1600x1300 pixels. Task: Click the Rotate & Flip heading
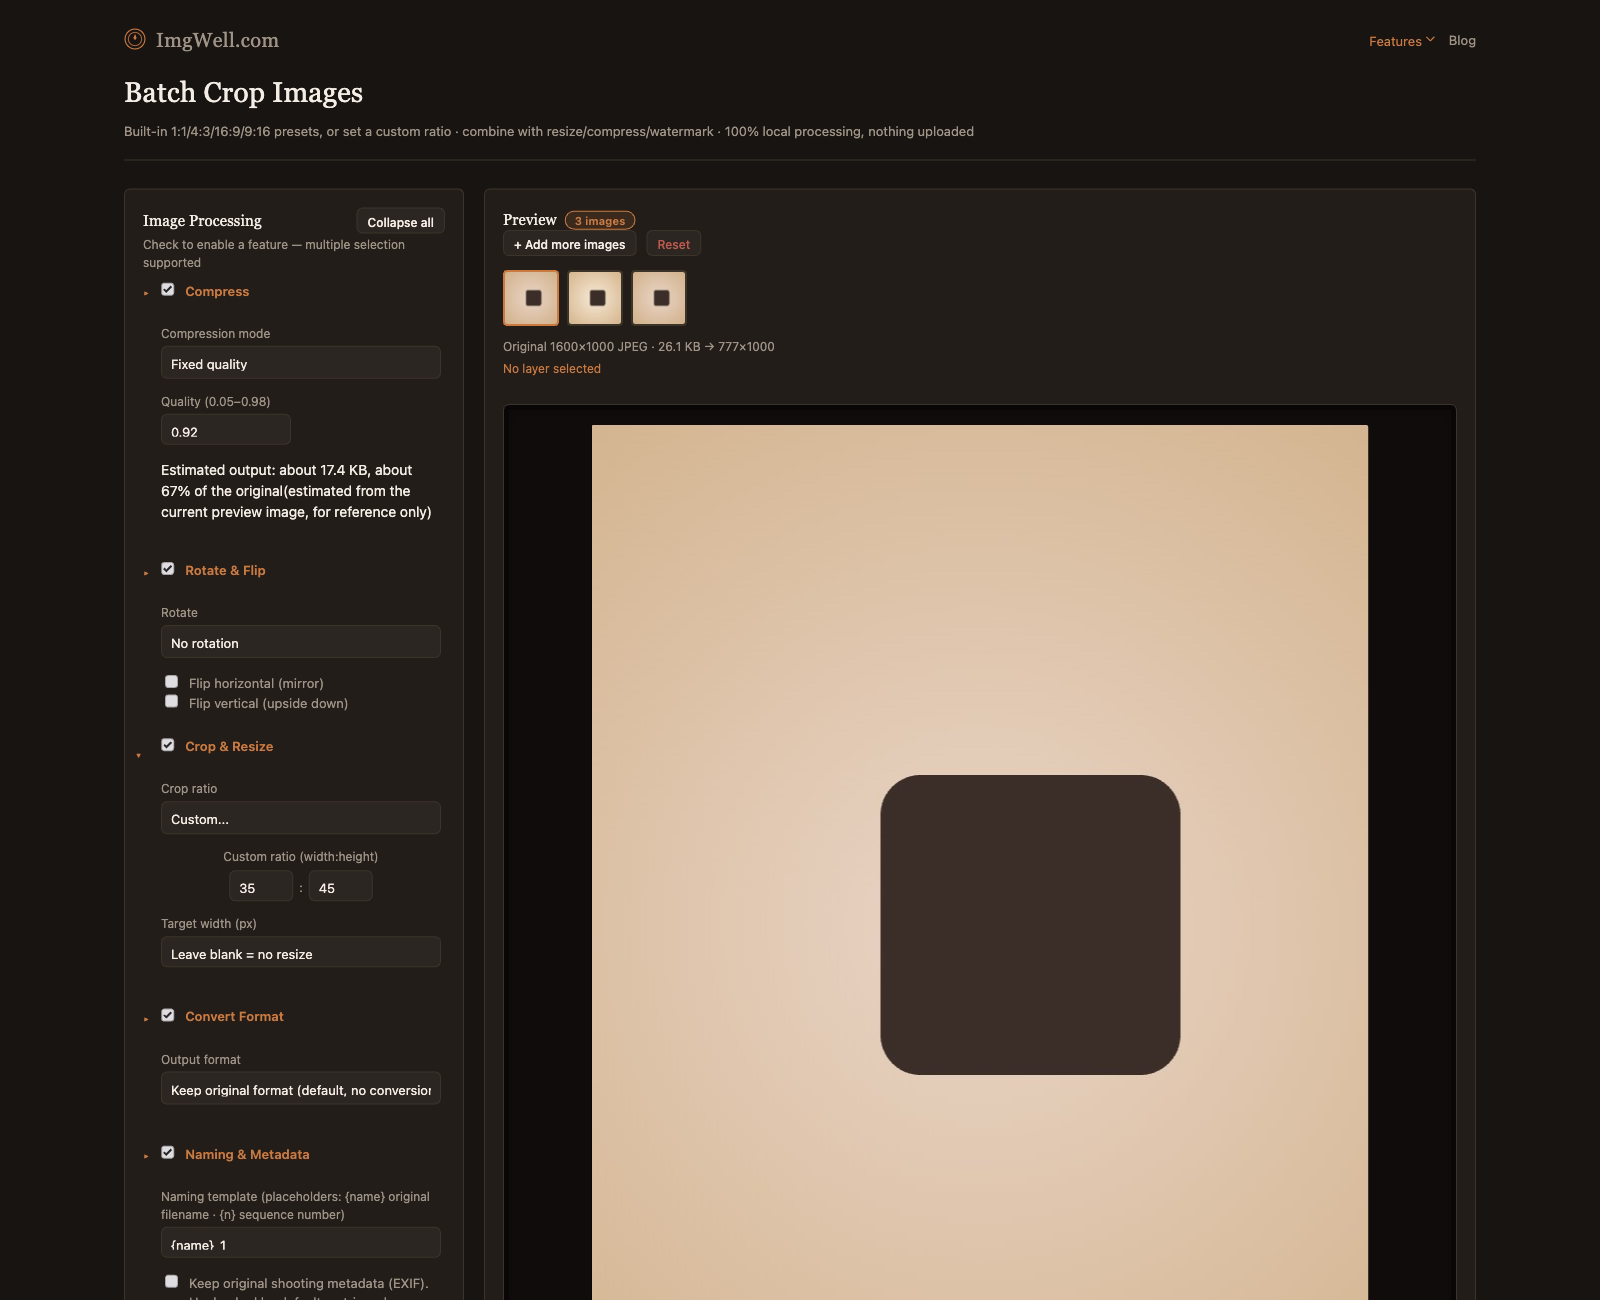click(225, 571)
